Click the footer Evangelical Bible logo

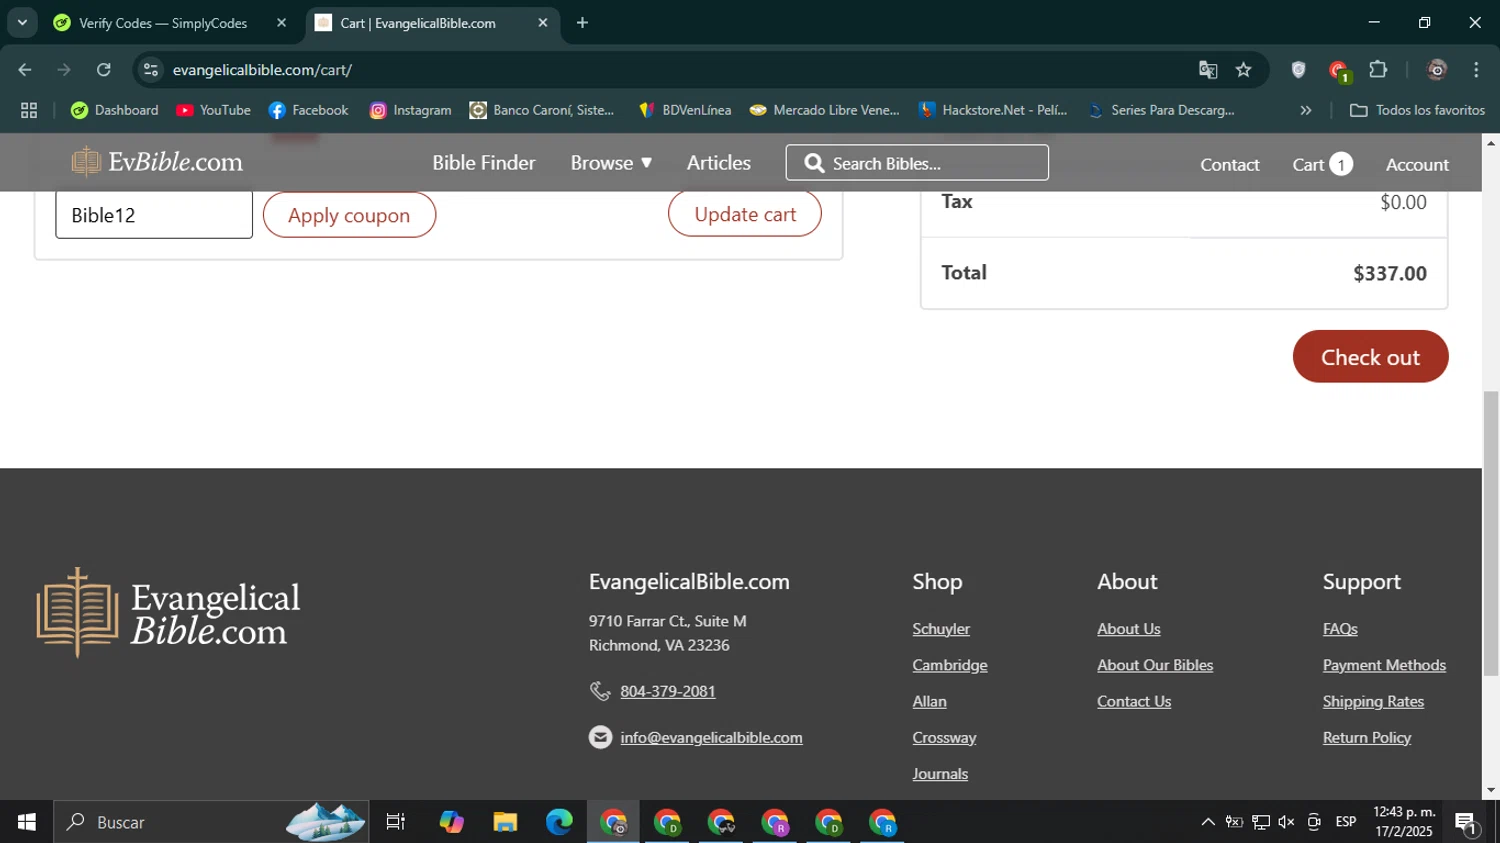[168, 613]
